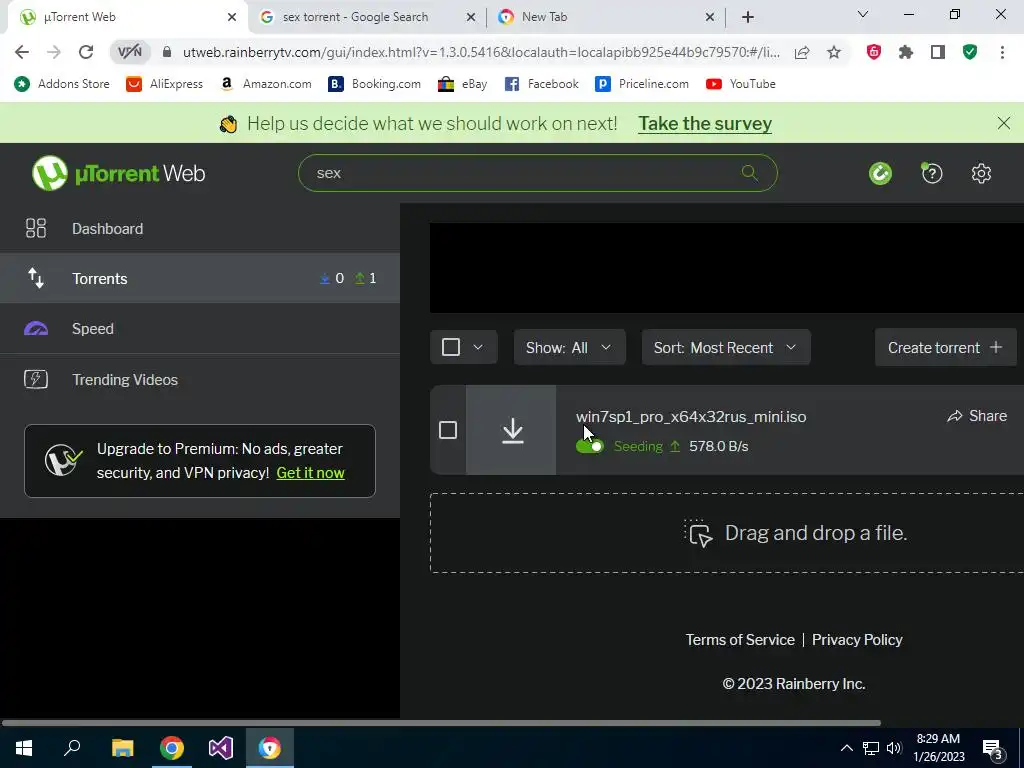Open the Sort: Most Recent dropdown
Viewport: 1024px width, 768px height.
[x=726, y=347]
